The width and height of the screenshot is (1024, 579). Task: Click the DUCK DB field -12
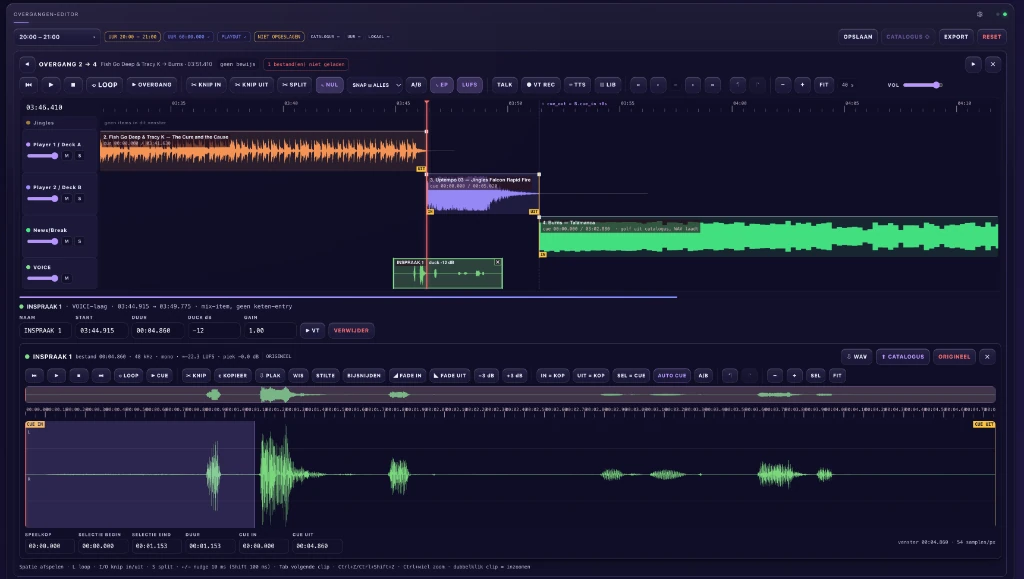pyautogui.click(x=214, y=331)
